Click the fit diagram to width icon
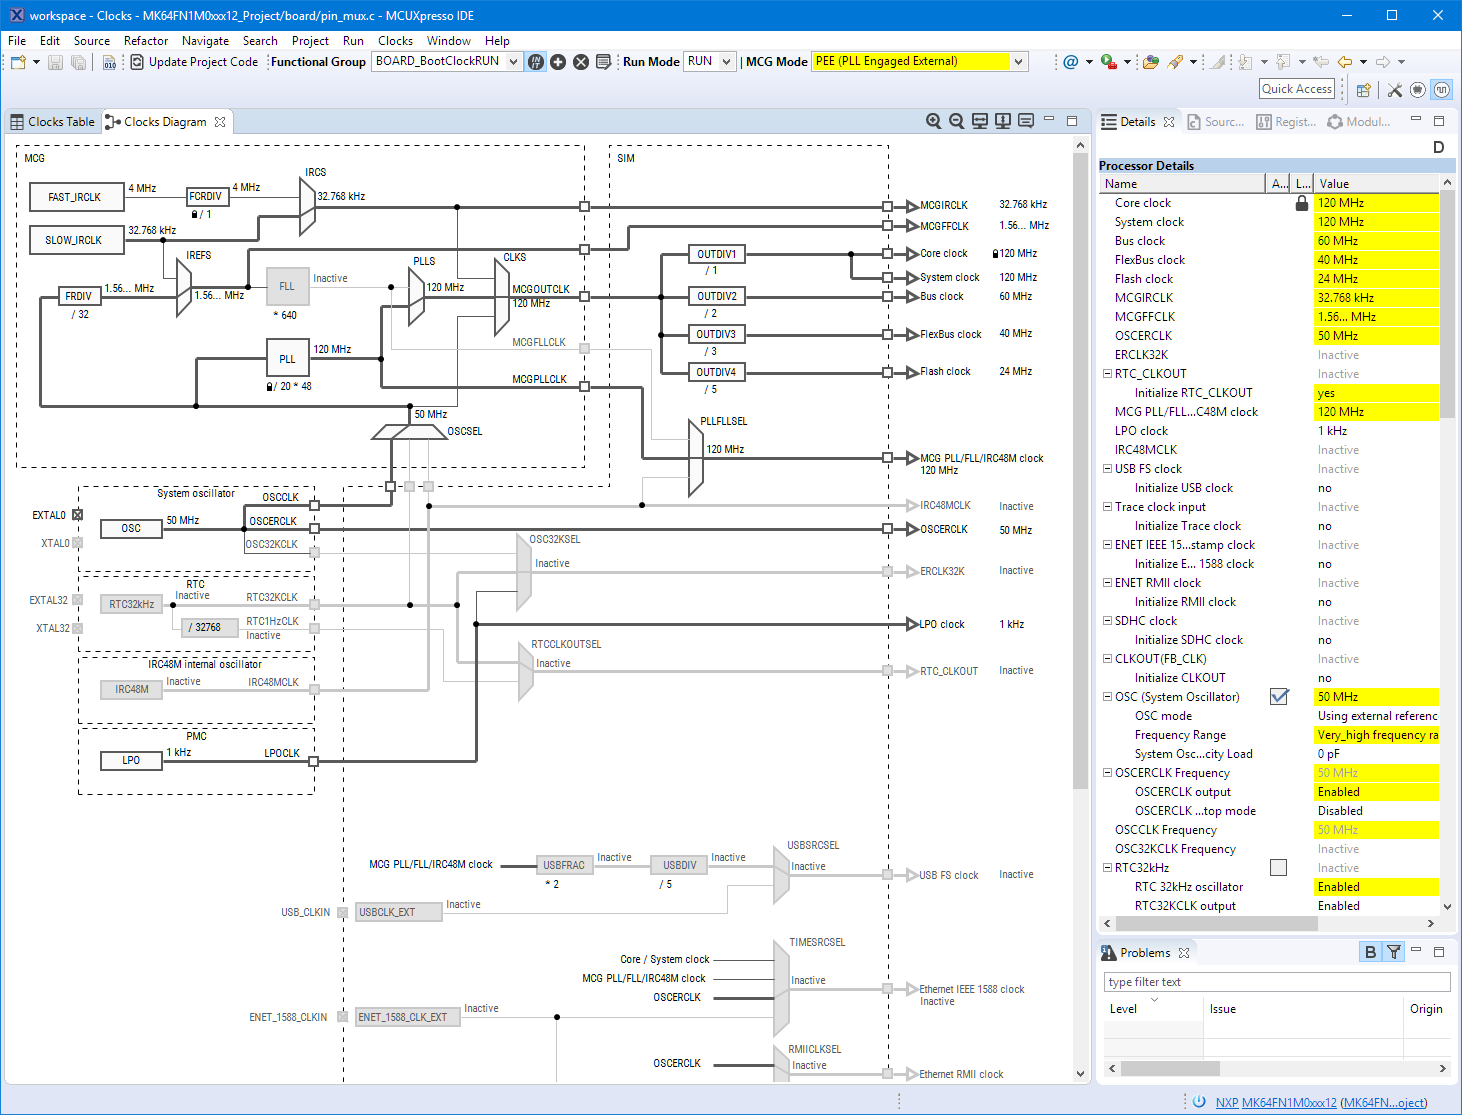 pyautogui.click(x=980, y=121)
